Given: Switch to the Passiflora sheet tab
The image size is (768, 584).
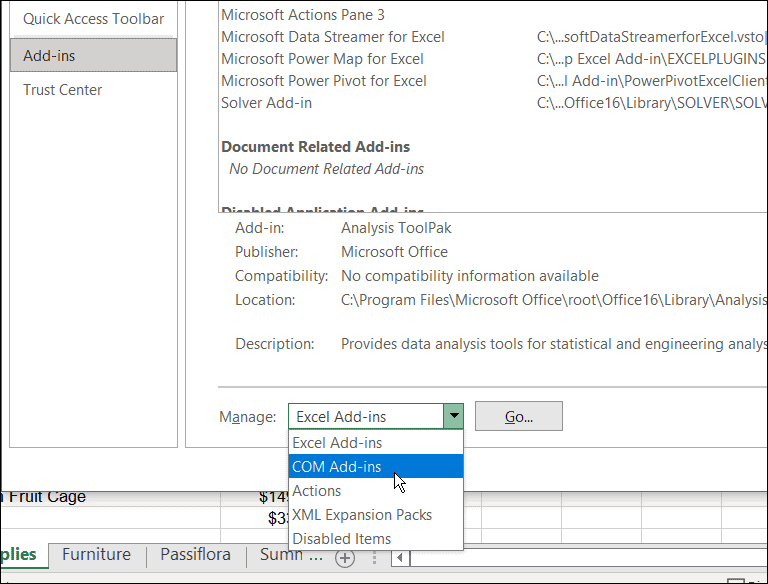Looking at the screenshot, I should (x=195, y=555).
